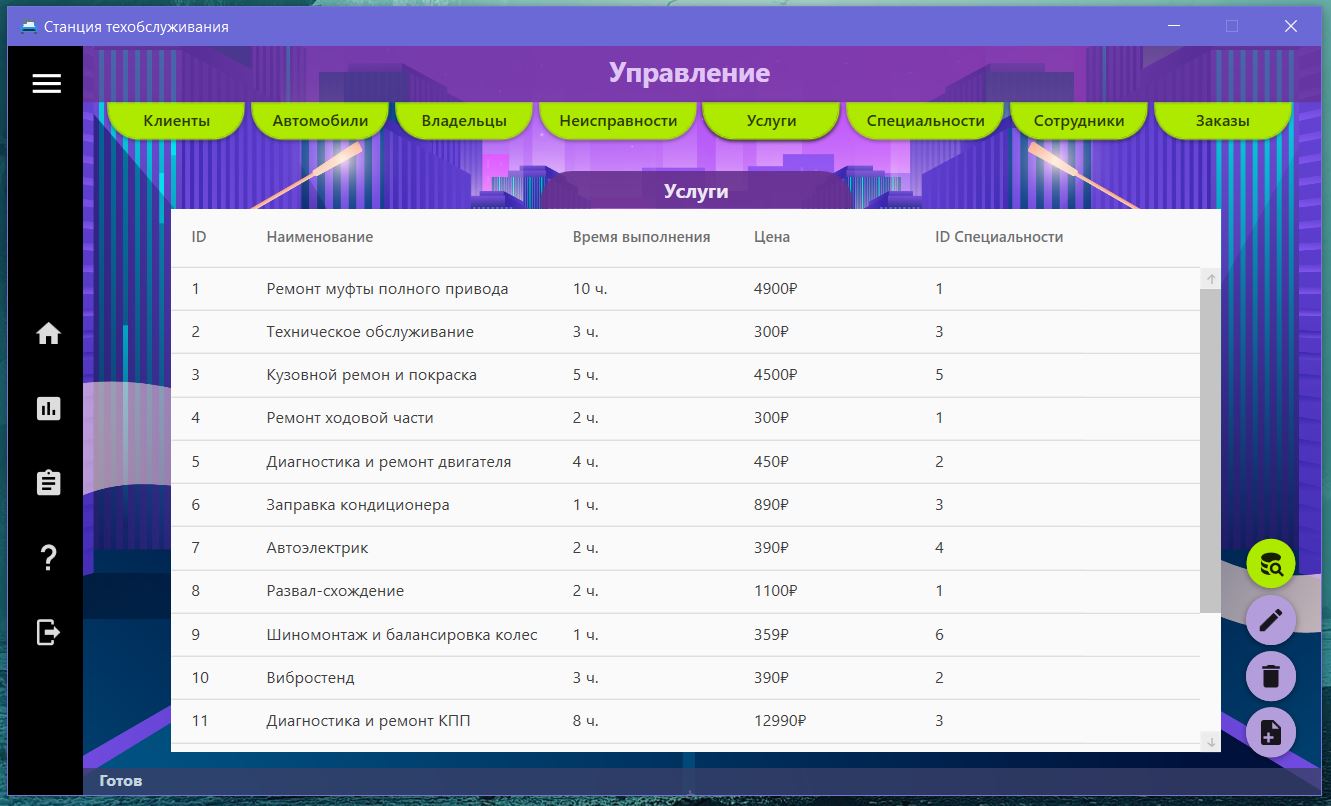Click the 8 ч. duration cell

[x=586, y=721]
